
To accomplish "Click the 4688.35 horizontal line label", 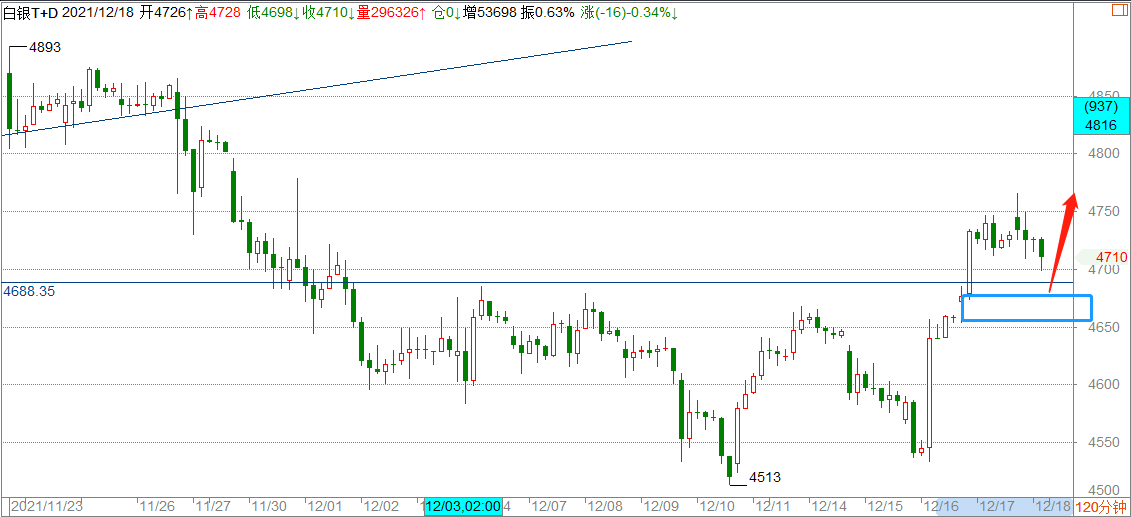I will click(29, 291).
